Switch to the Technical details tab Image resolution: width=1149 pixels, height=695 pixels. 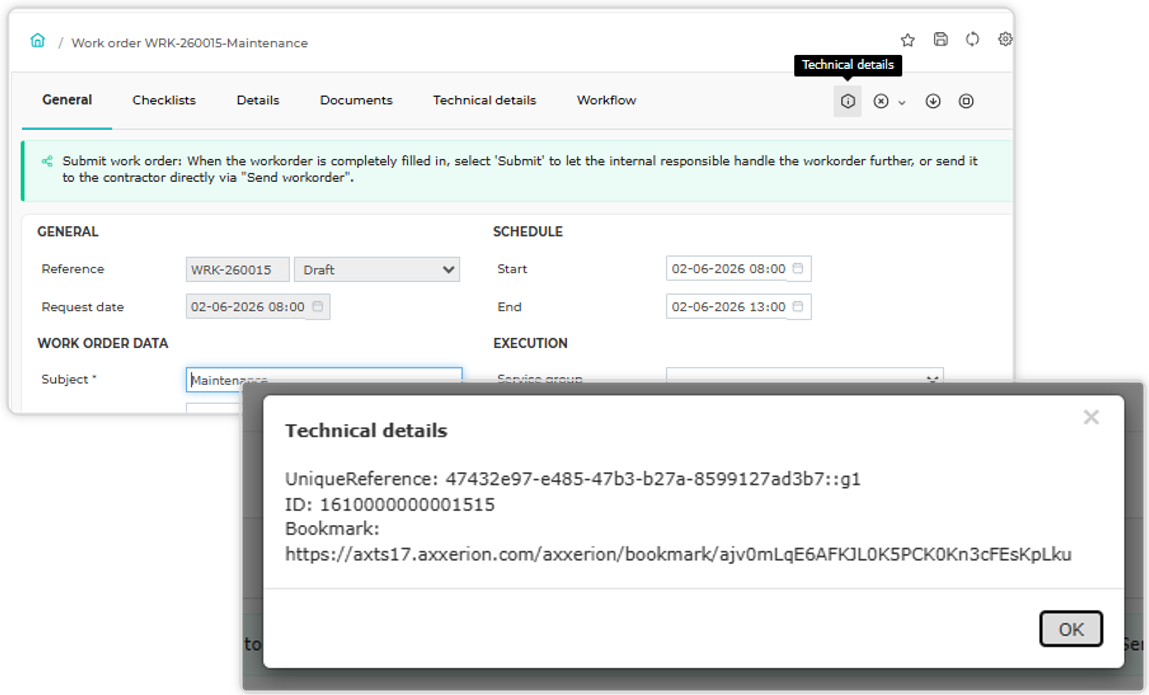point(484,100)
